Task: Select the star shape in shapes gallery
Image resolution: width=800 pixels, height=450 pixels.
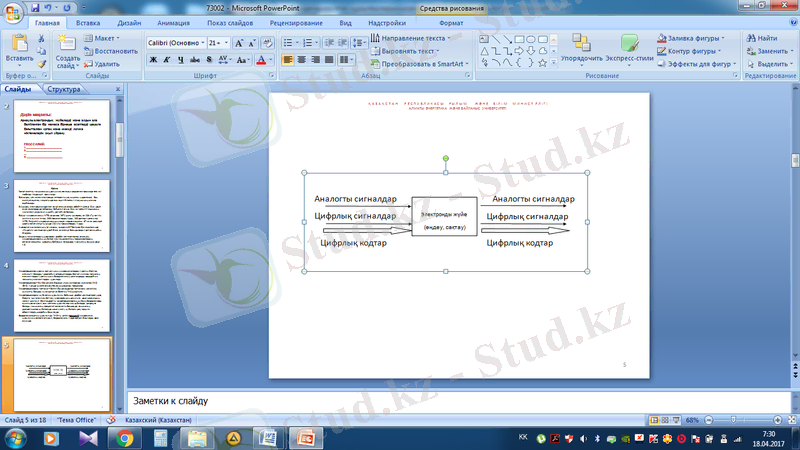Action: pyautogui.click(x=540, y=62)
